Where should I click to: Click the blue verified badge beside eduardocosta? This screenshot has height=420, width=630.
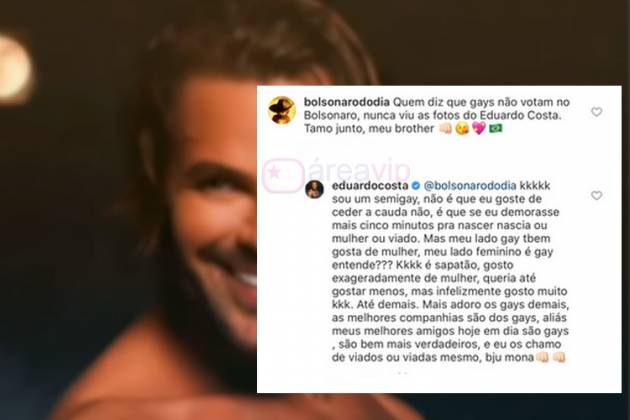[416, 186]
